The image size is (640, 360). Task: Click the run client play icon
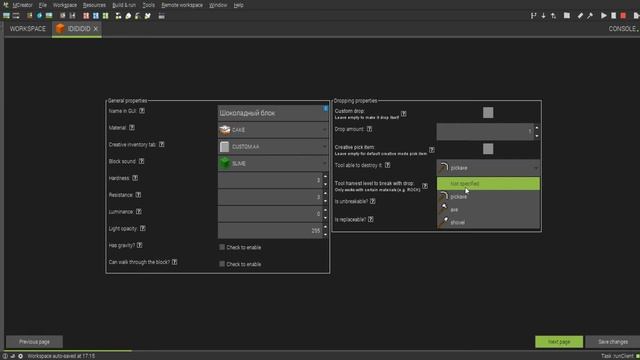[603, 16]
